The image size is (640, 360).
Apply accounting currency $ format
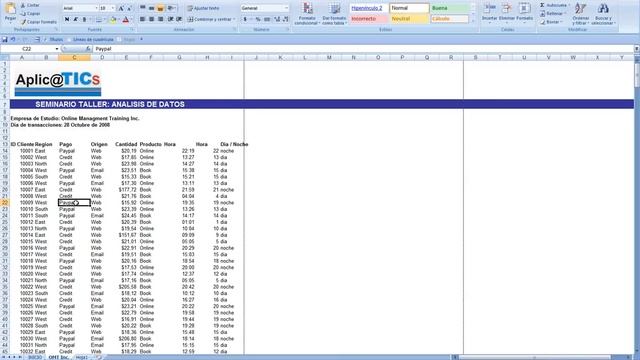coord(245,19)
